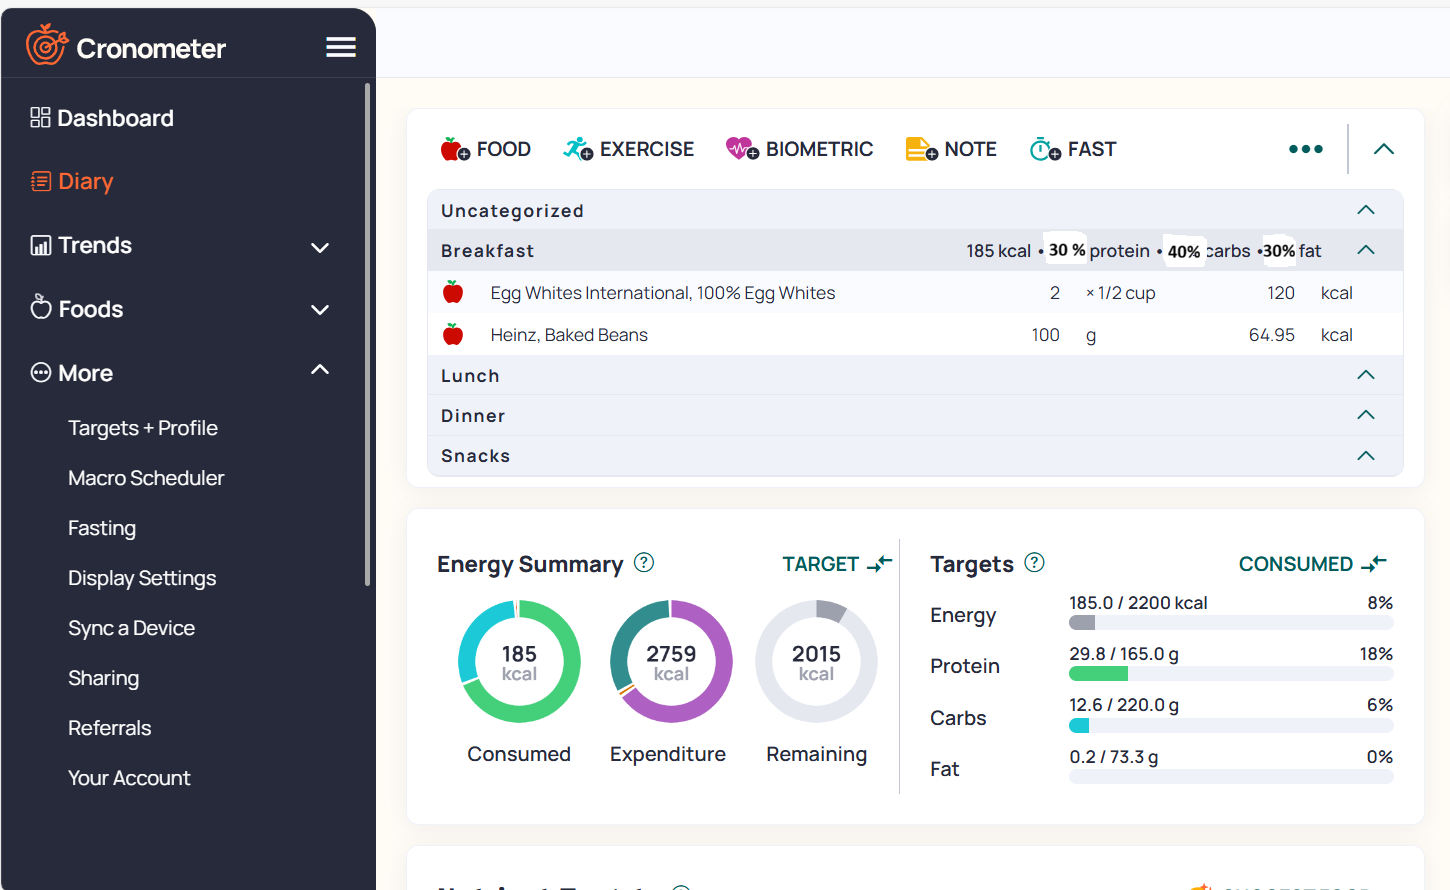Click the Cronometer logo icon

point(46,45)
